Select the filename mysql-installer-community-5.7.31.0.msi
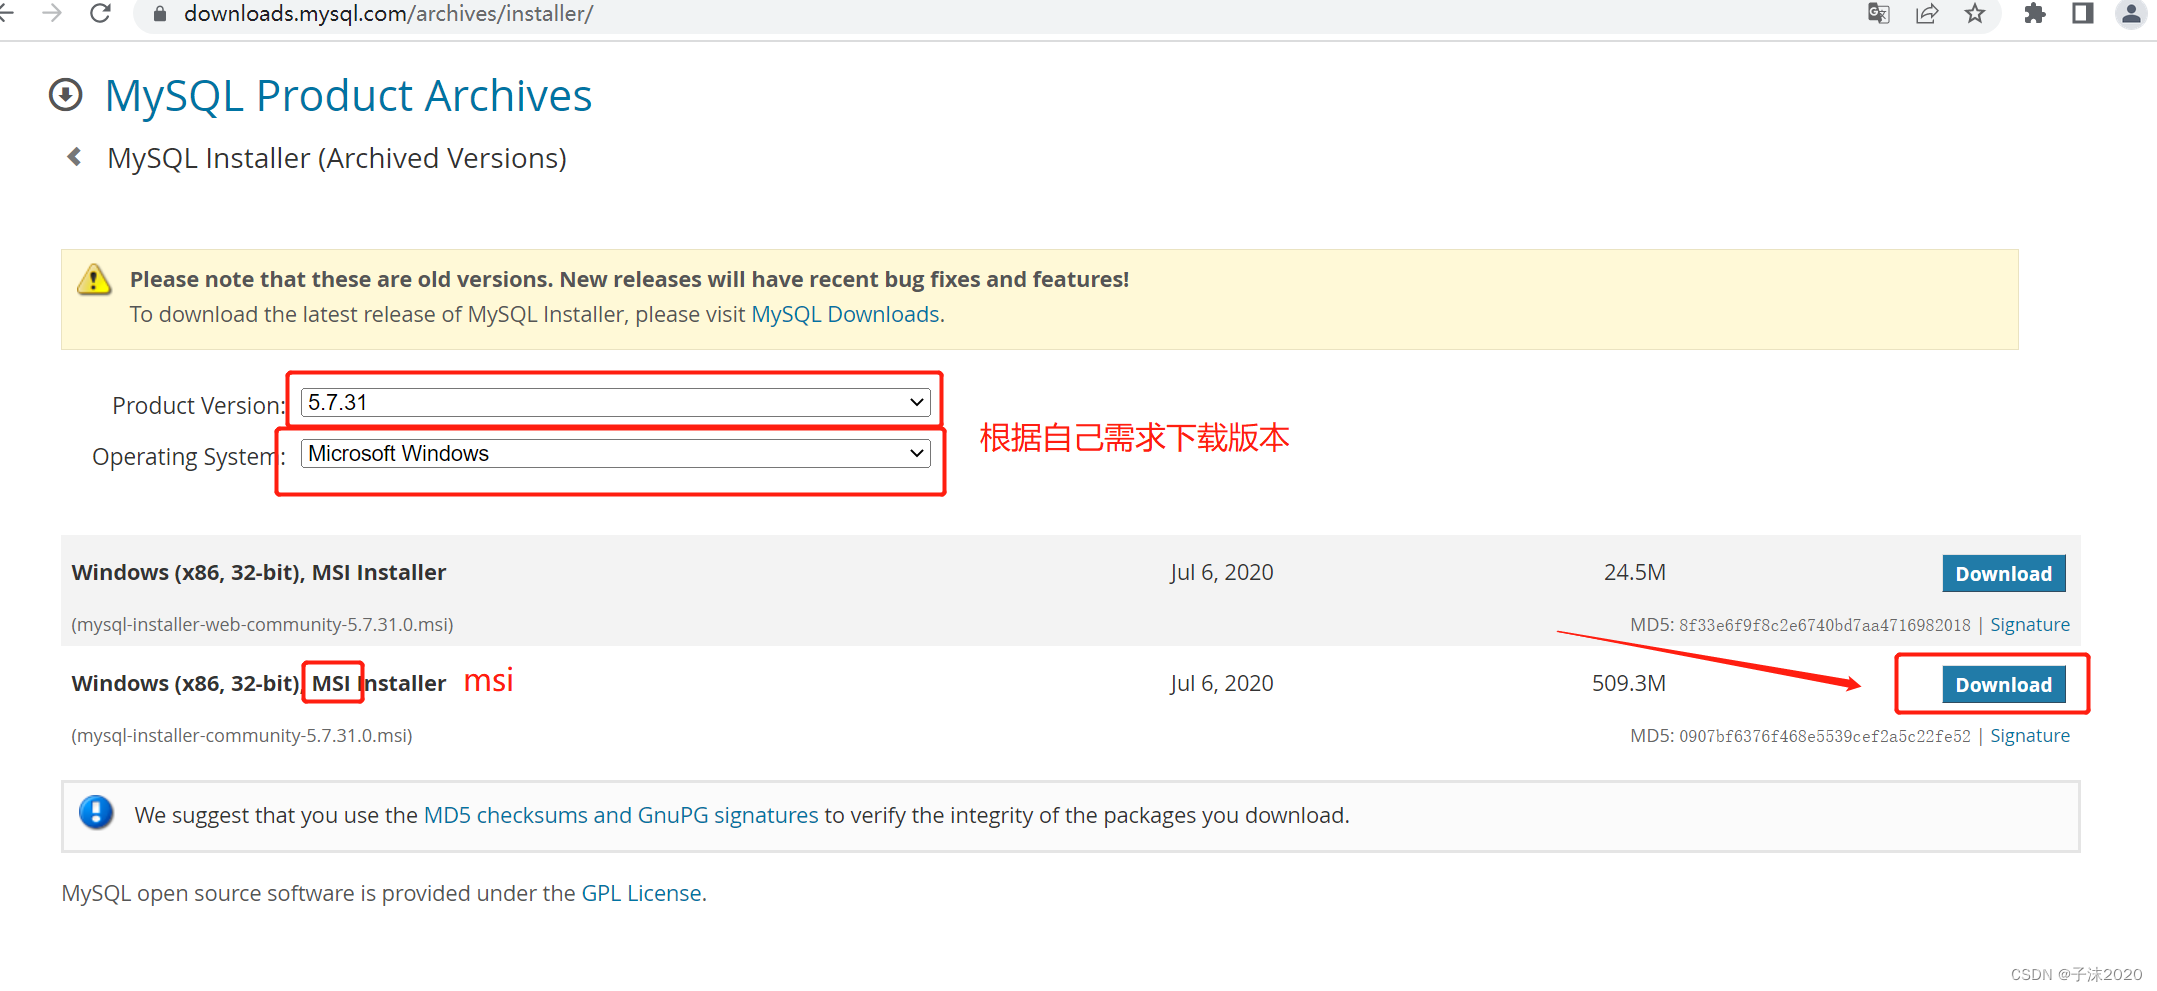 (x=242, y=735)
